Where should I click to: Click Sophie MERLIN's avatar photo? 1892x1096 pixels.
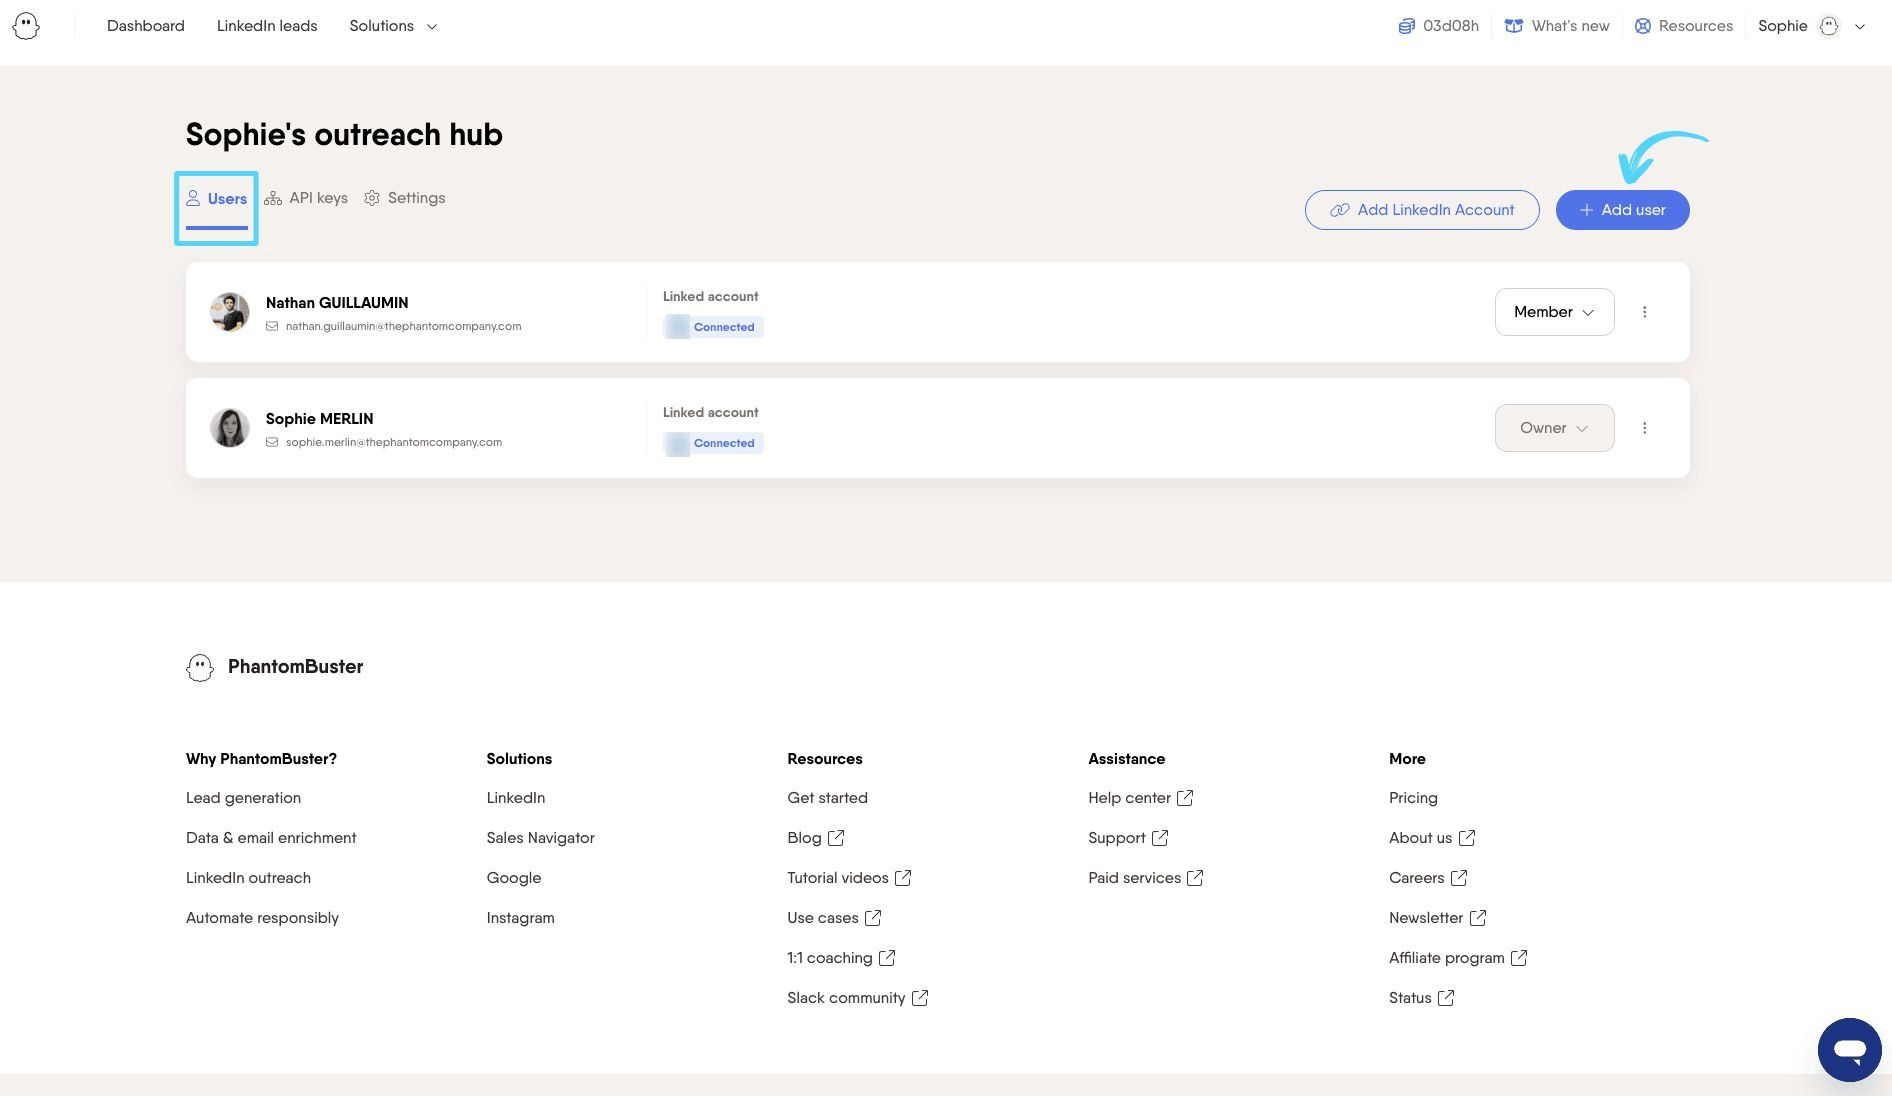click(229, 428)
